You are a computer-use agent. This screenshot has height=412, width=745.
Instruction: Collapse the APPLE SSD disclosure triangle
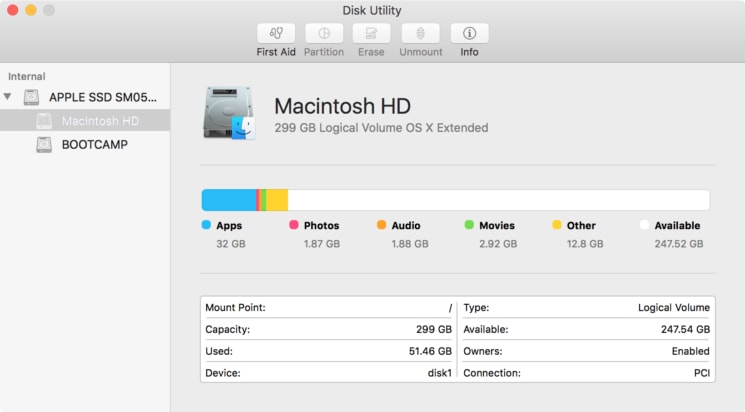pos(9,98)
